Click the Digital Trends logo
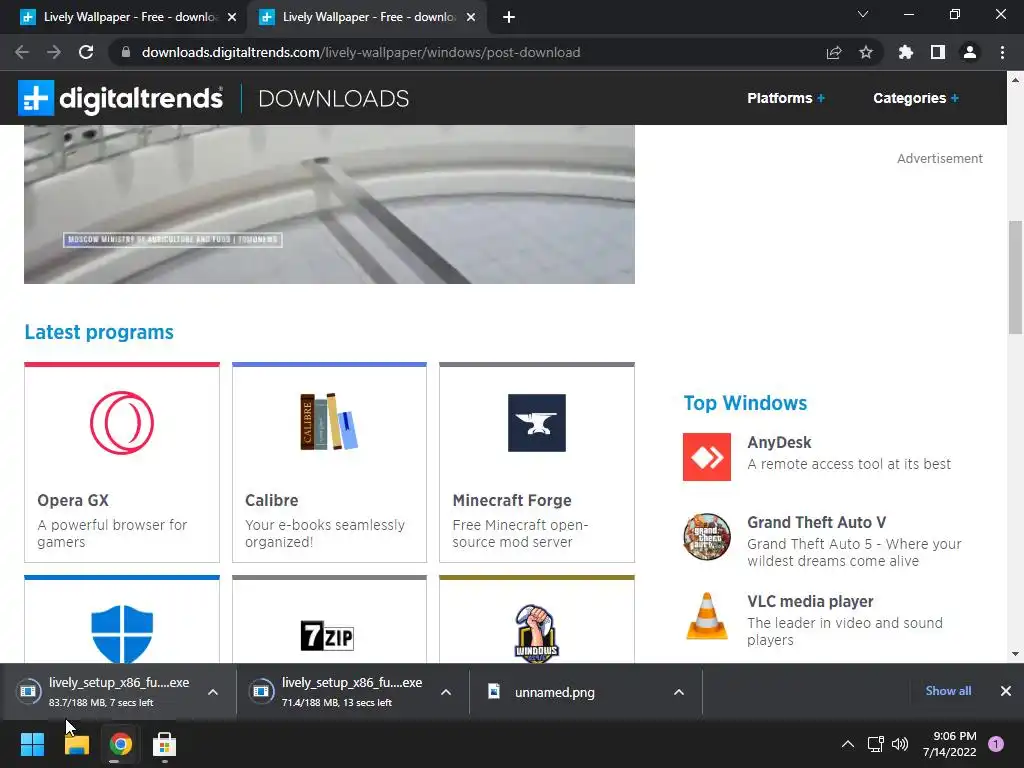Image resolution: width=1024 pixels, height=768 pixels. pyautogui.click(x=120, y=98)
